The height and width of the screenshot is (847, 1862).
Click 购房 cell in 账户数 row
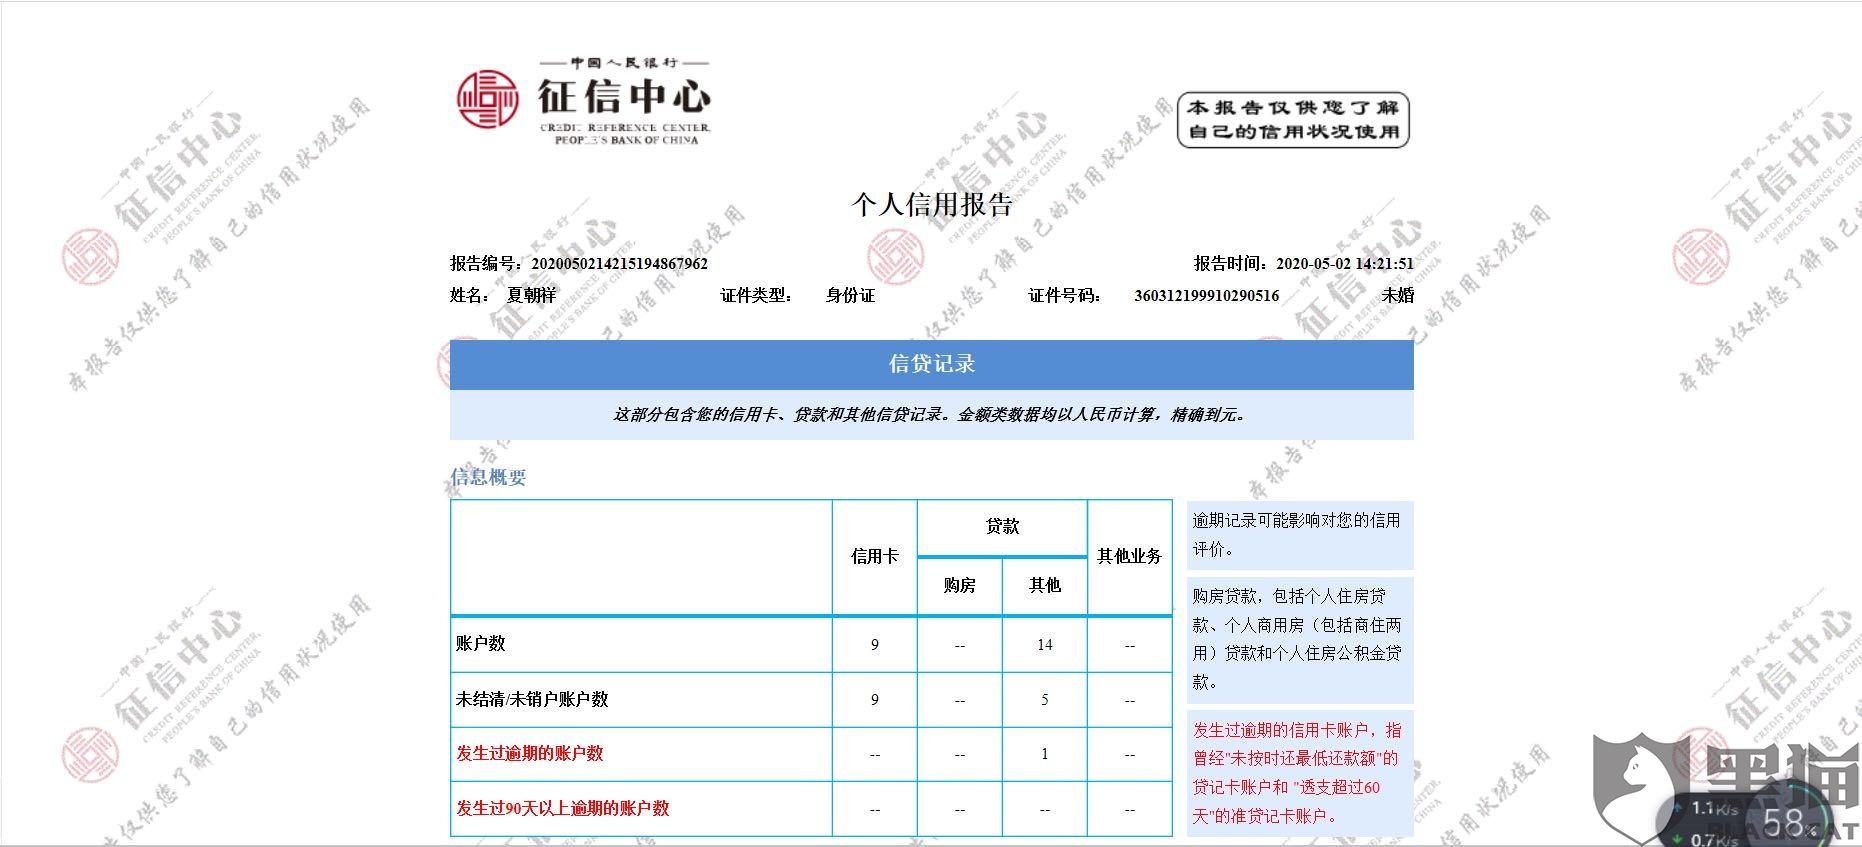coord(959,645)
